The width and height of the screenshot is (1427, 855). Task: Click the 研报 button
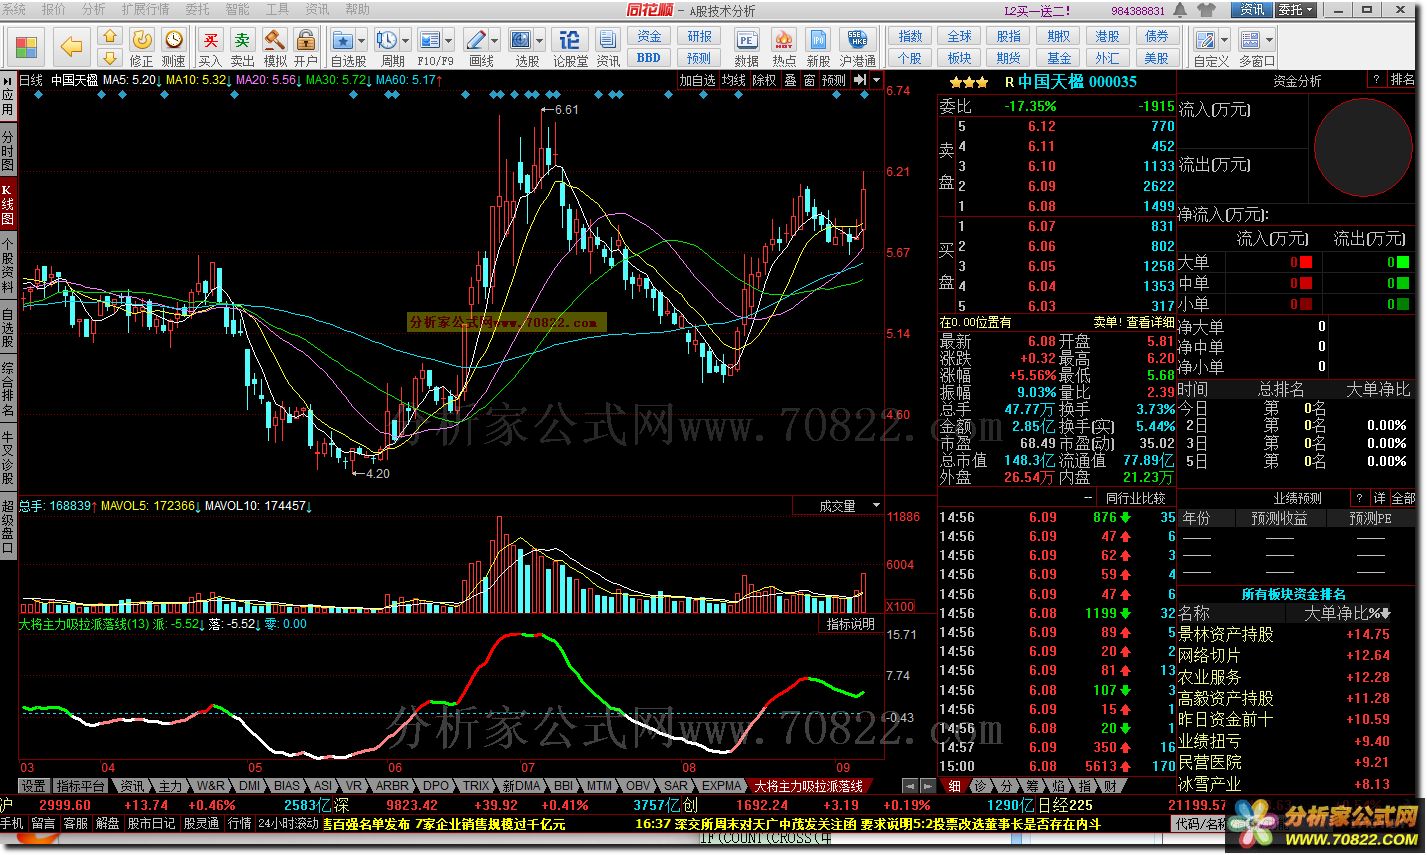[x=700, y=36]
